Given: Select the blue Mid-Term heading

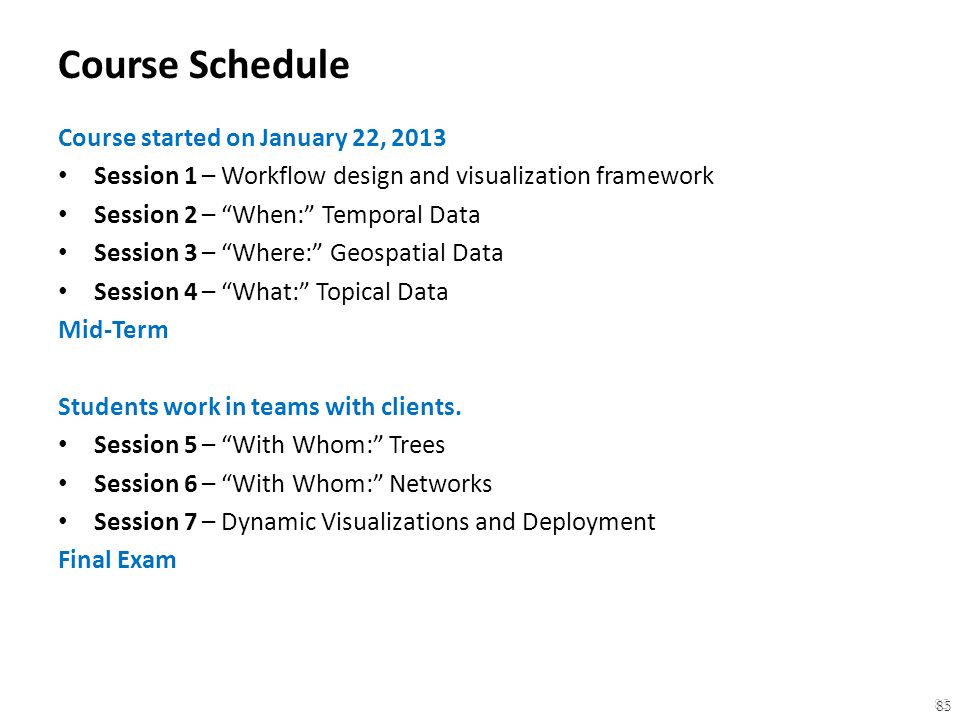Looking at the screenshot, I should (x=113, y=330).
